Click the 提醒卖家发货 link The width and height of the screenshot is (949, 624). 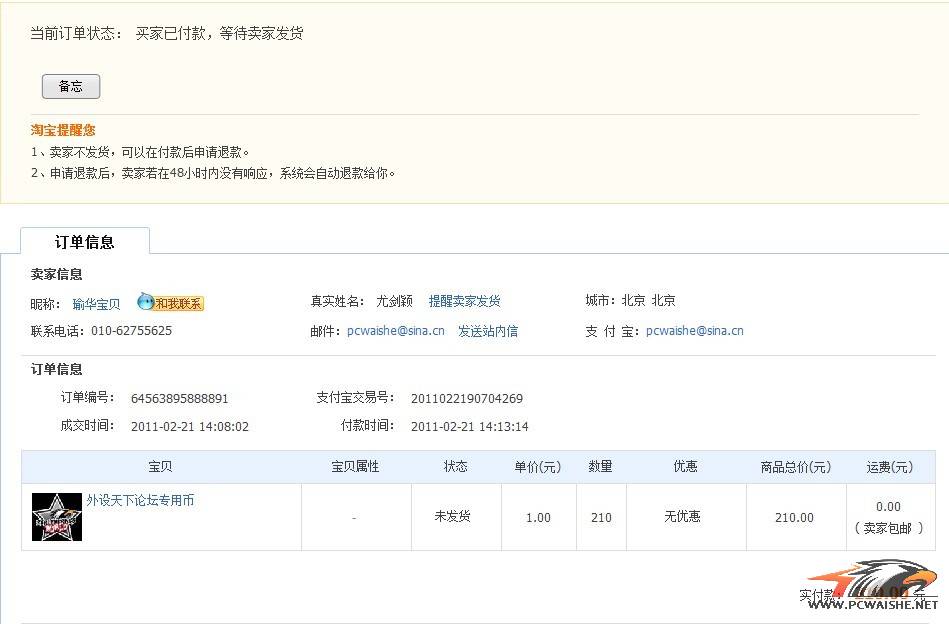point(464,301)
